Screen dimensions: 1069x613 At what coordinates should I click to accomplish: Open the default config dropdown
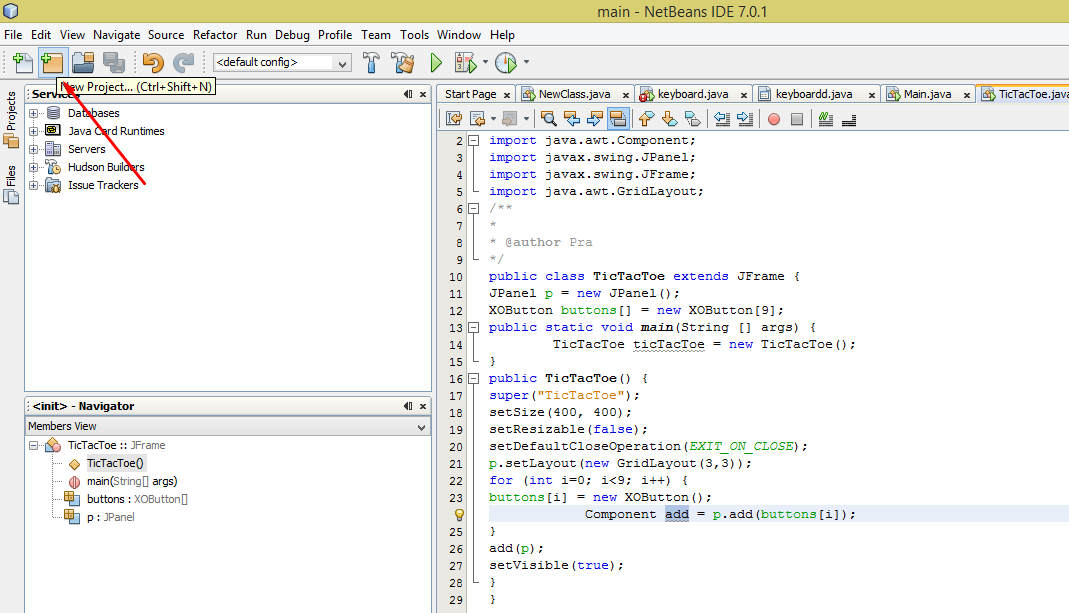click(x=343, y=62)
